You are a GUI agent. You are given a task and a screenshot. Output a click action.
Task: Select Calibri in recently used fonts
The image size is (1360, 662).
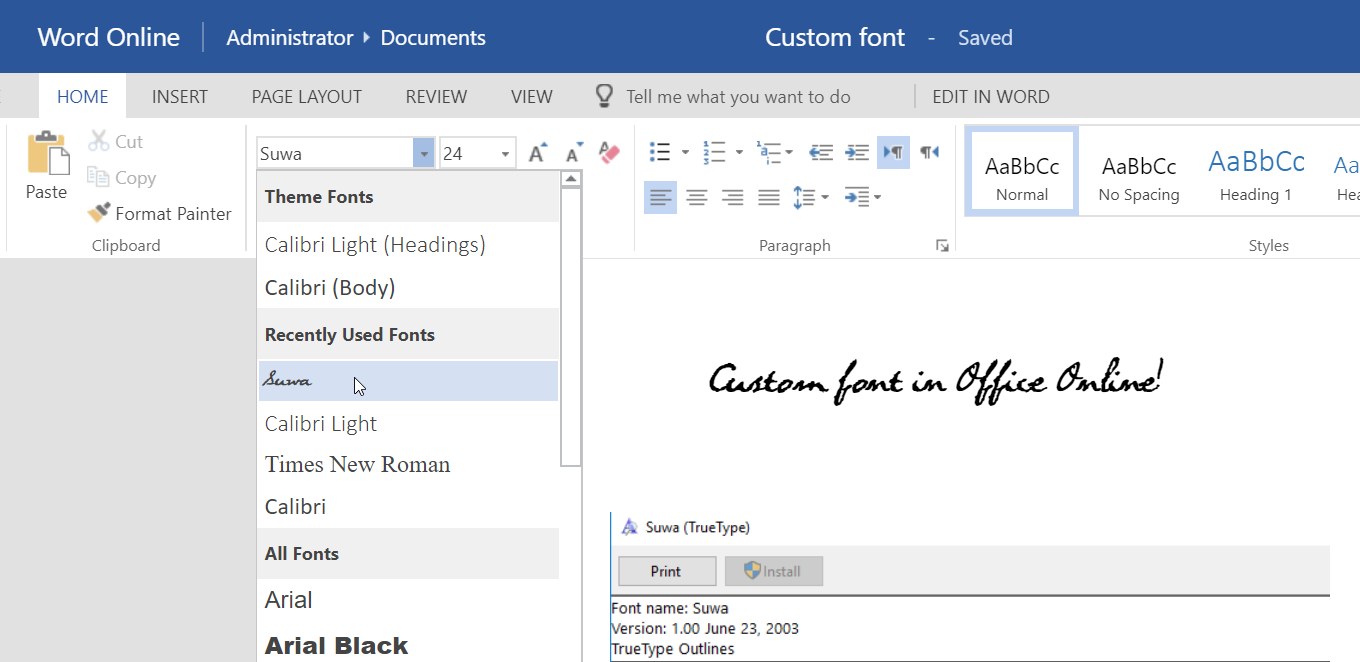pyautogui.click(x=408, y=506)
